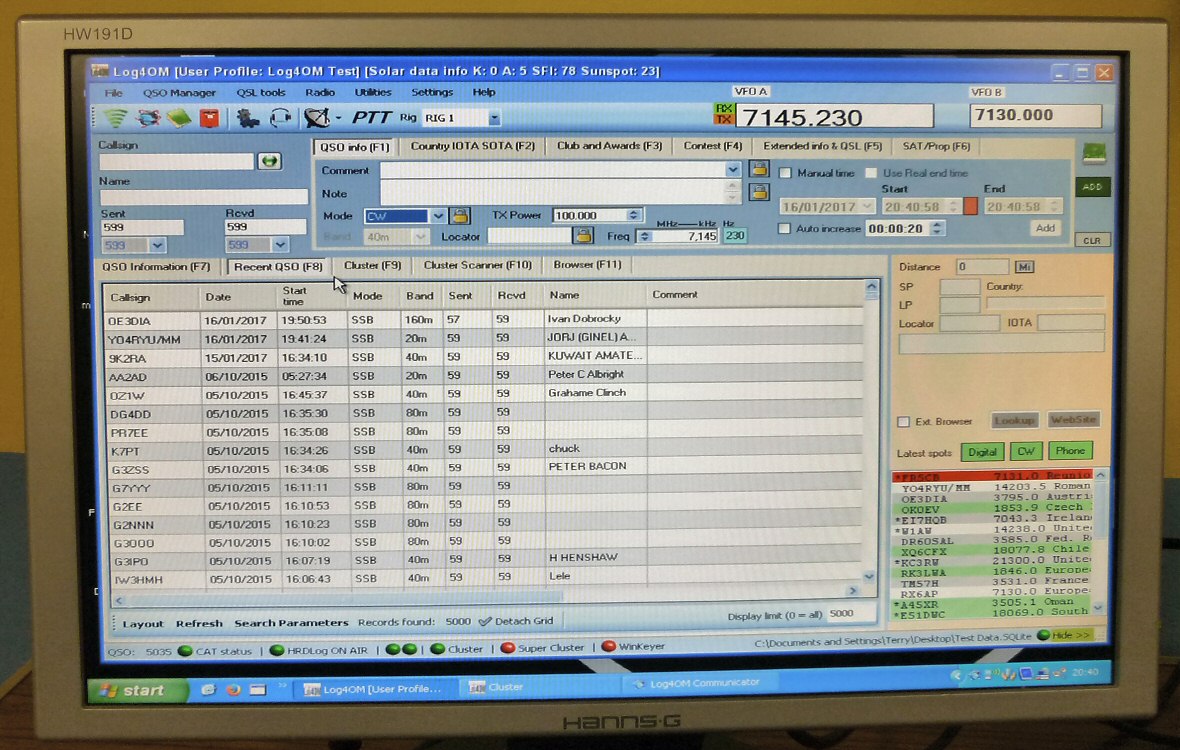Toggle the lock icon next to Locator

click(582, 236)
